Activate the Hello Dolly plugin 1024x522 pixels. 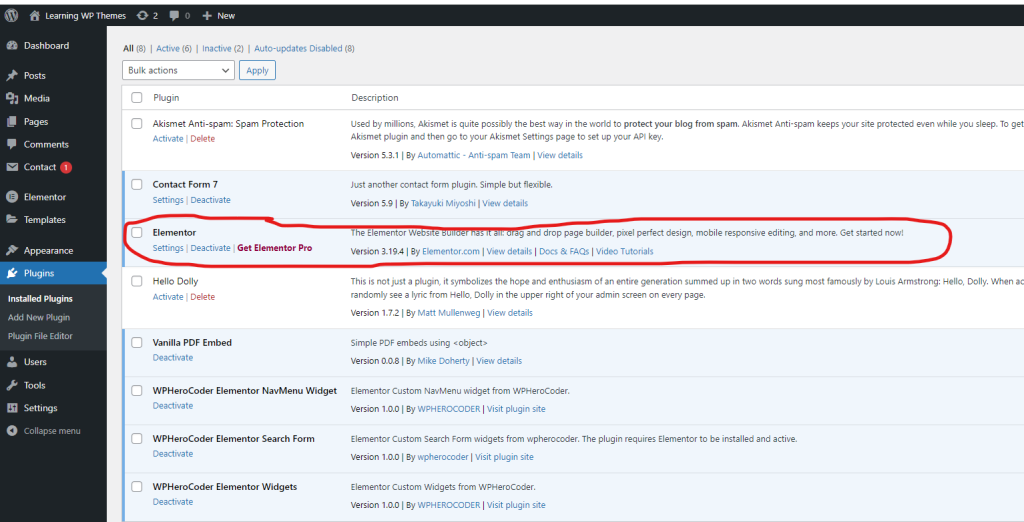pos(168,297)
